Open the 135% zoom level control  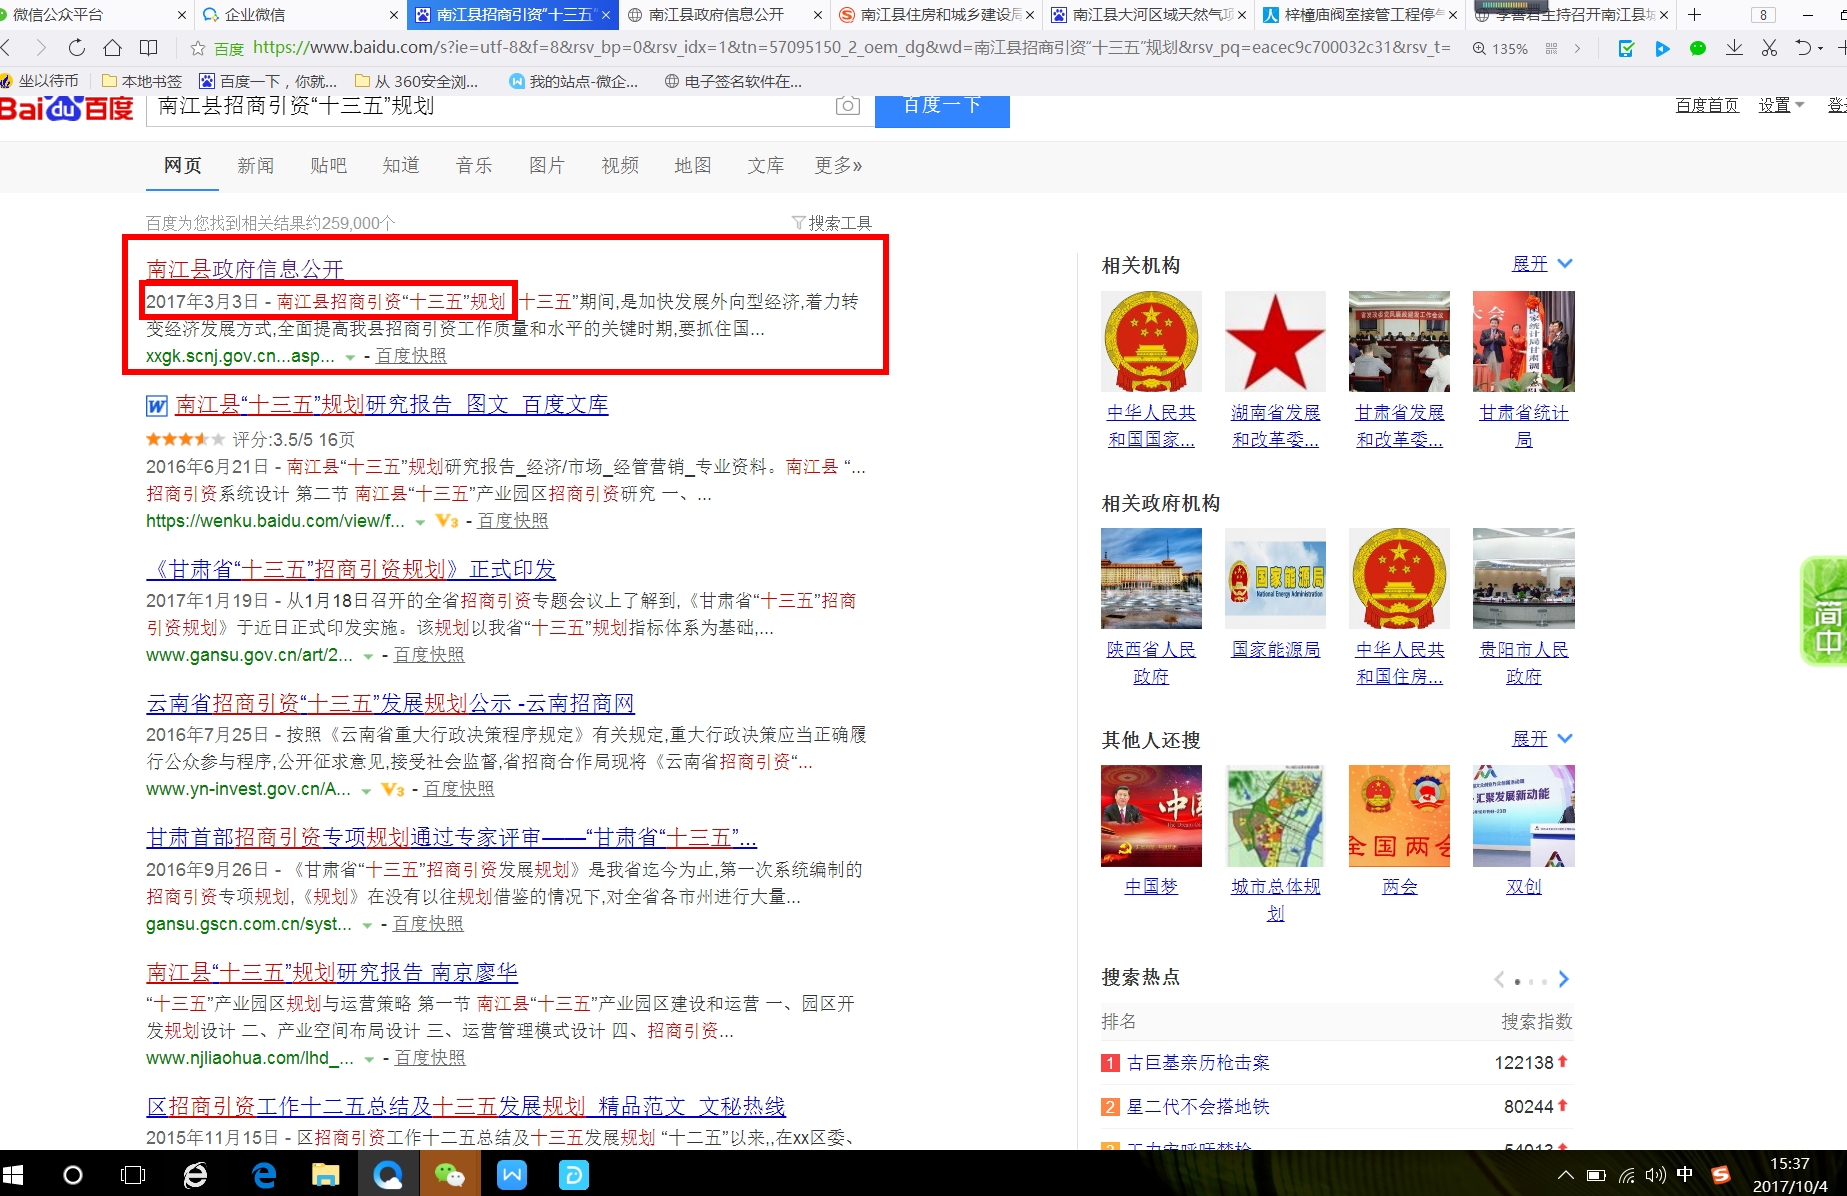(x=1500, y=48)
